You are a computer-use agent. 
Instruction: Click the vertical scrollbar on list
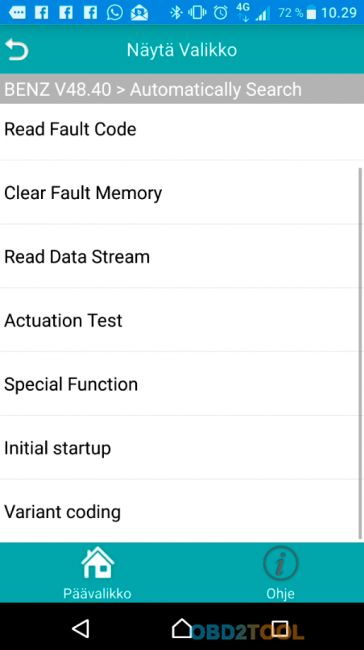coord(360,352)
